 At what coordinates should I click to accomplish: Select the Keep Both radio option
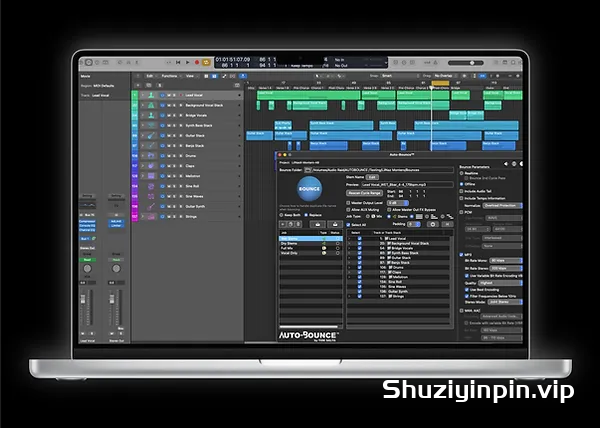[282, 215]
